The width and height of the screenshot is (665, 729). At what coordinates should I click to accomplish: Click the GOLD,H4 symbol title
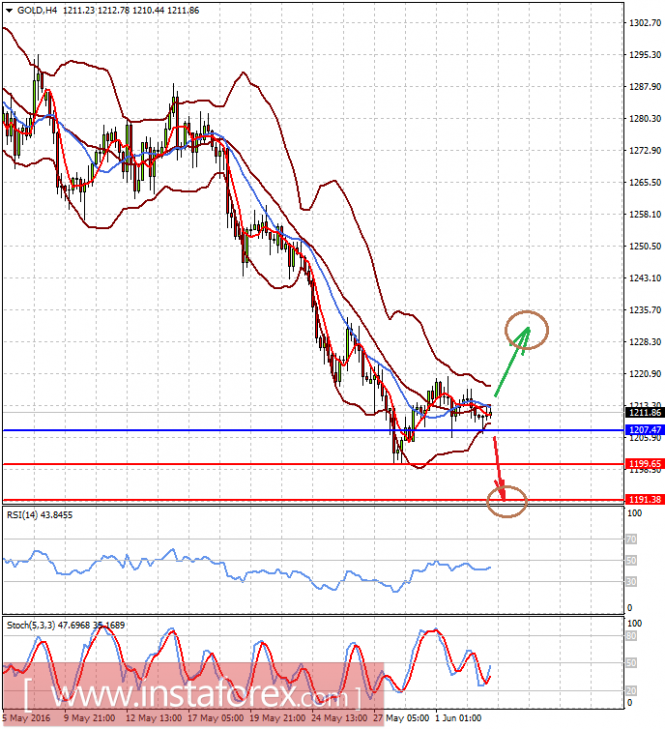37,10
